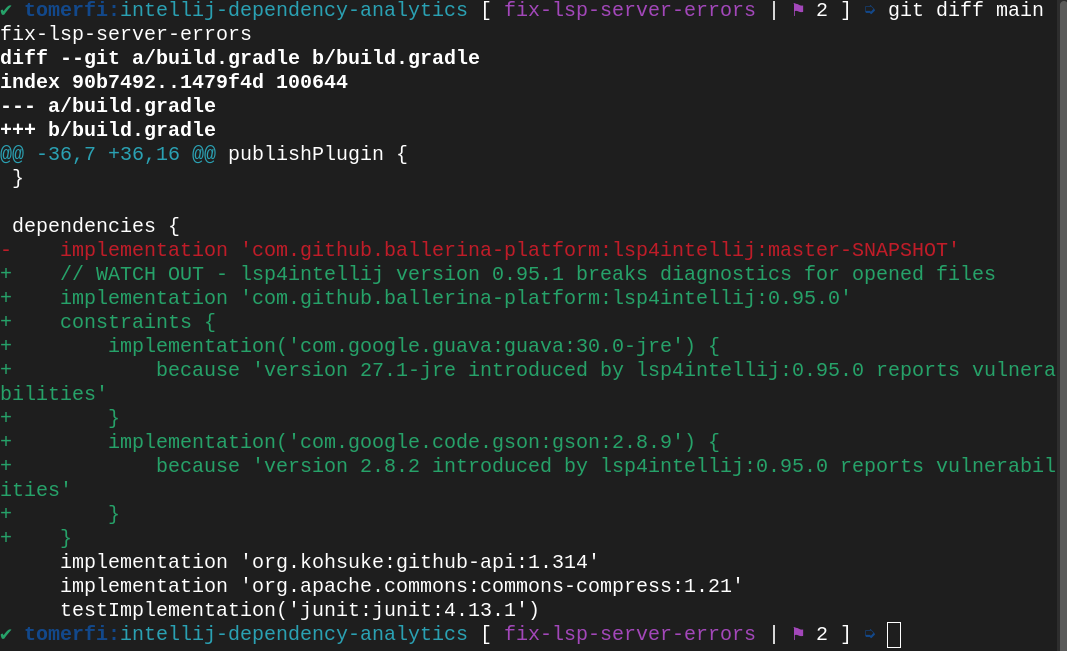Viewport: 1067px width, 651px height.
Task: Click 'fix-lsp-server-errors' in the bottom prompt
Action: point(629,634)
